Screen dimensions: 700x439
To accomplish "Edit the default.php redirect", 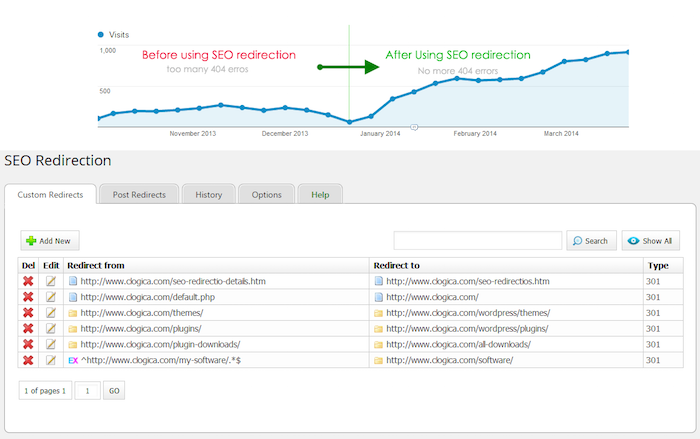I will point(51,297).
